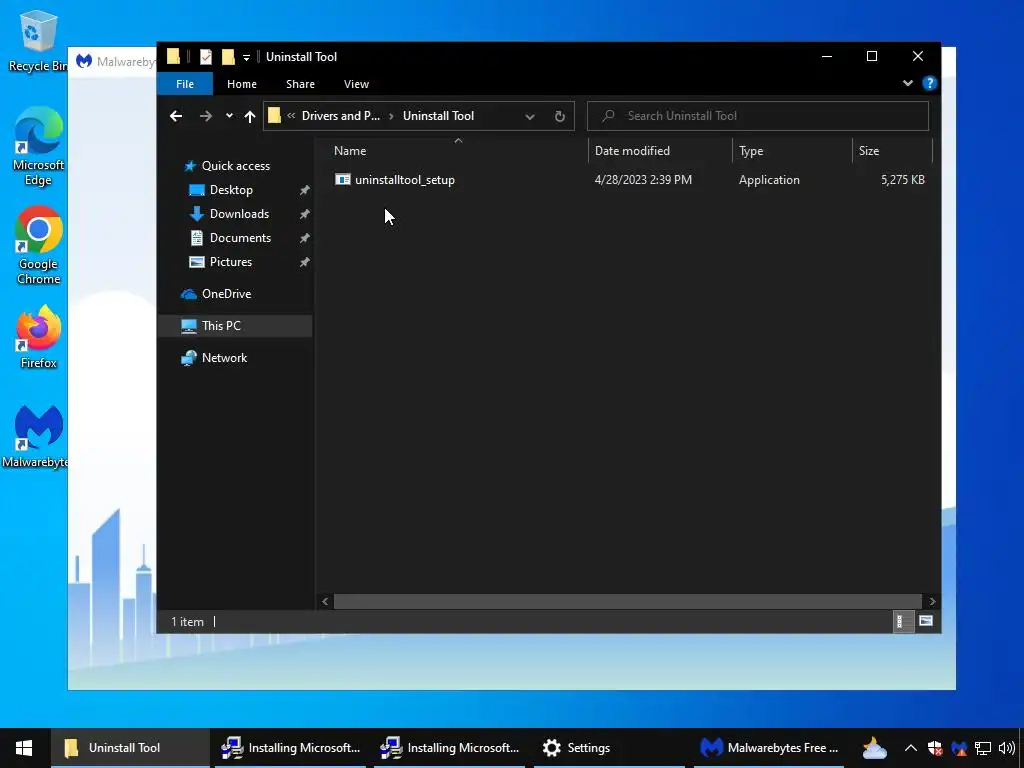The width and height of the screenshot is (1024, 768).
Task: Navigate to Drivers and P... breadcrumb
Action: coord(340,116)
